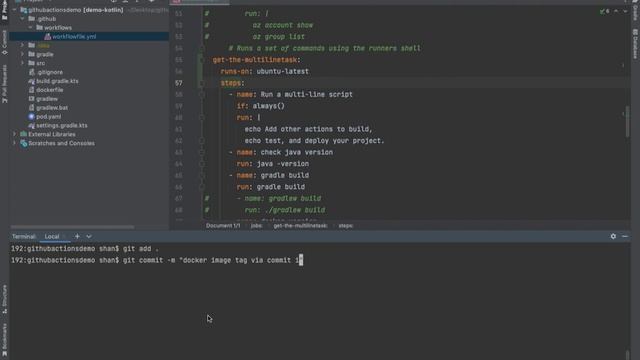
Task: Click 'run: java -version' line
Action: pyautogui.click(x=273, y=164)
